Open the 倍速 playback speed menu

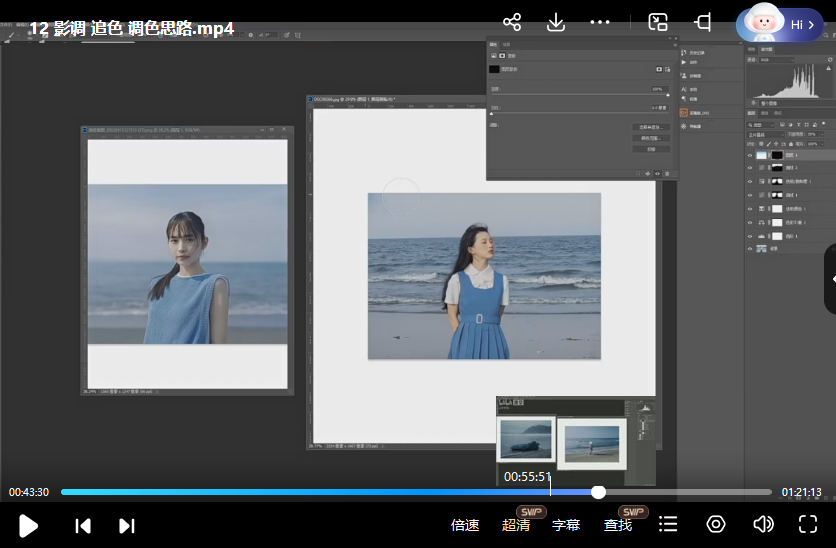[x=465, y=525]
